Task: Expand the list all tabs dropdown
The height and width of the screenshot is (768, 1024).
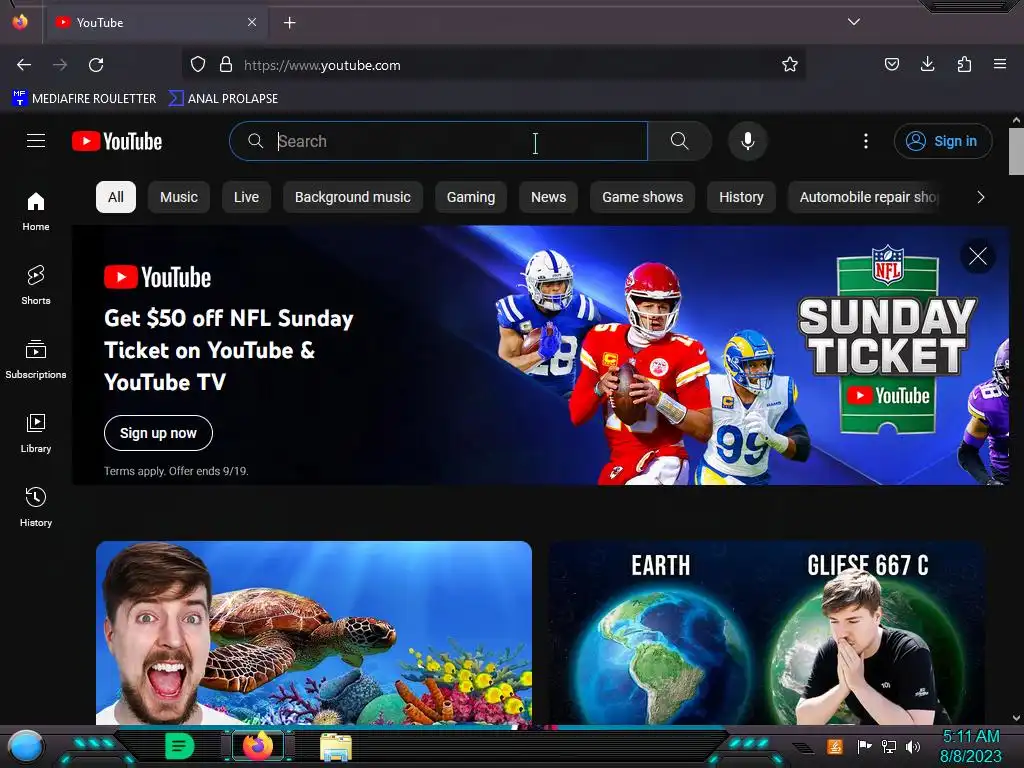Action: click(854, 22)
